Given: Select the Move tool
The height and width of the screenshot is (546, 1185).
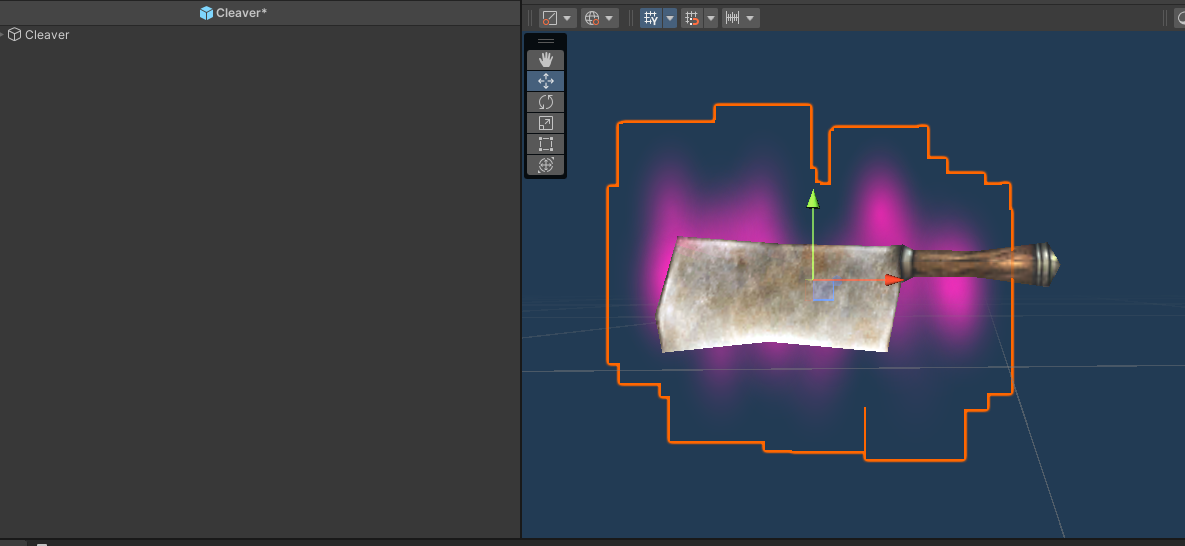Looking at the screenshot, I should click(546, 81).
